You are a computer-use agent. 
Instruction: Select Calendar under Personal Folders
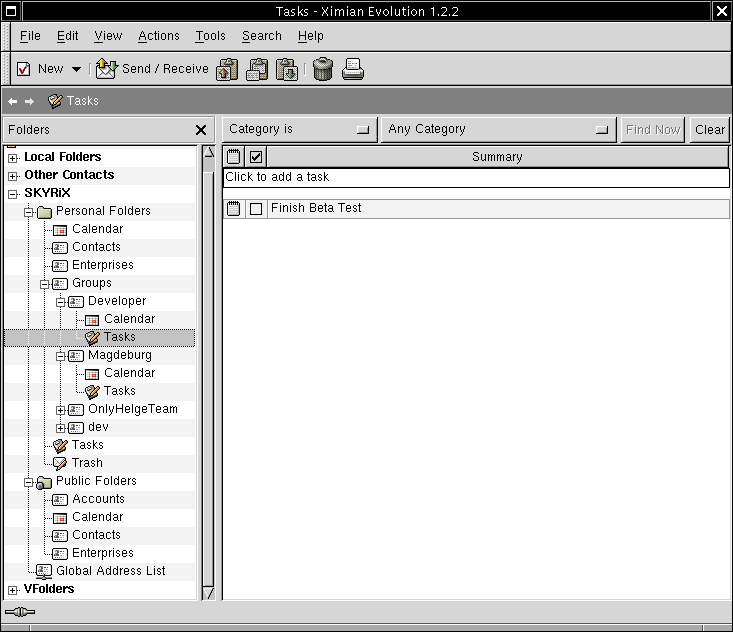tap(97, 229)
